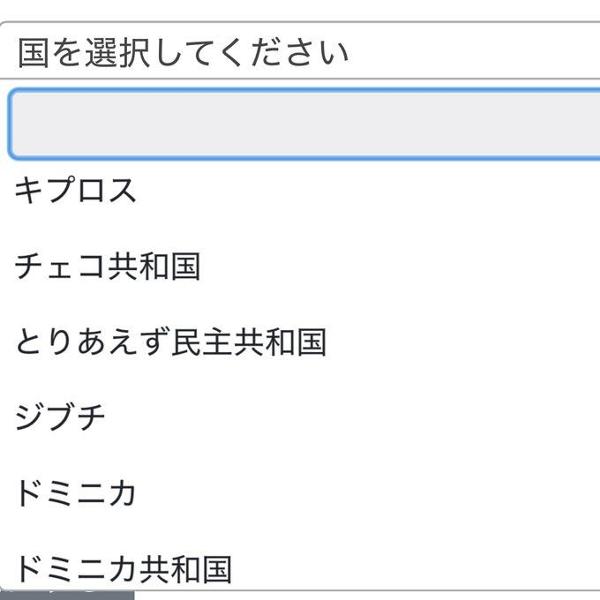Screen dimensions: 600x600
Task: Select キプロス from the list
Action: [x=76, y=190]
